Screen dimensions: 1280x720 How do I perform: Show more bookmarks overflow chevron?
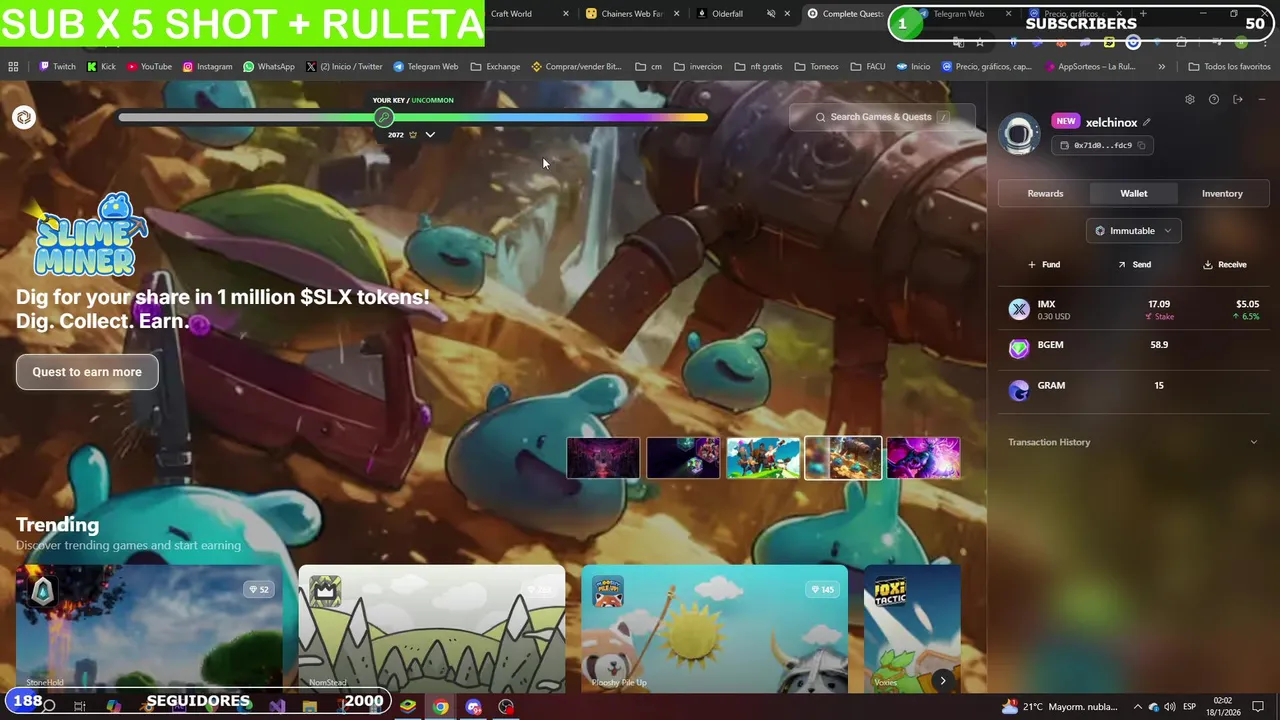tap(1161, 67)
